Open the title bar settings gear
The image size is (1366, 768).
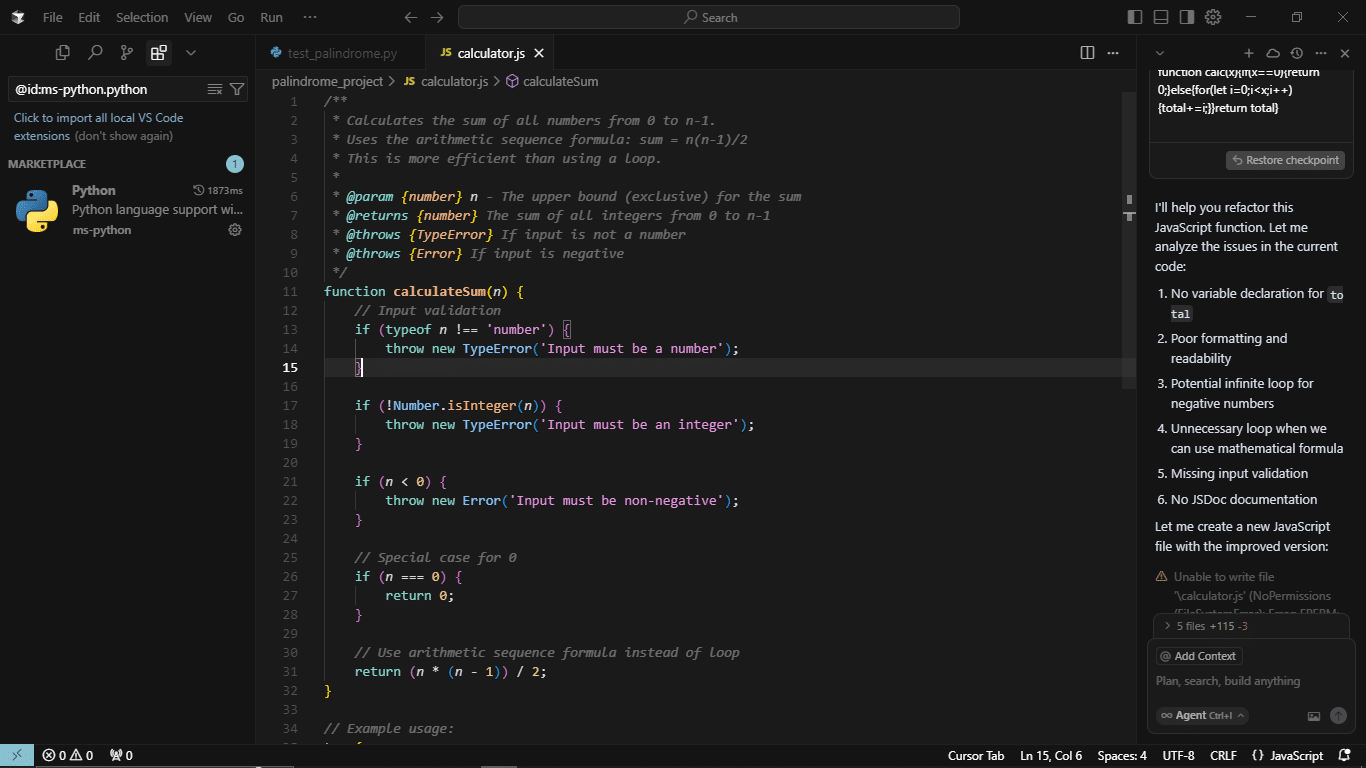(x=1213, y=17)
